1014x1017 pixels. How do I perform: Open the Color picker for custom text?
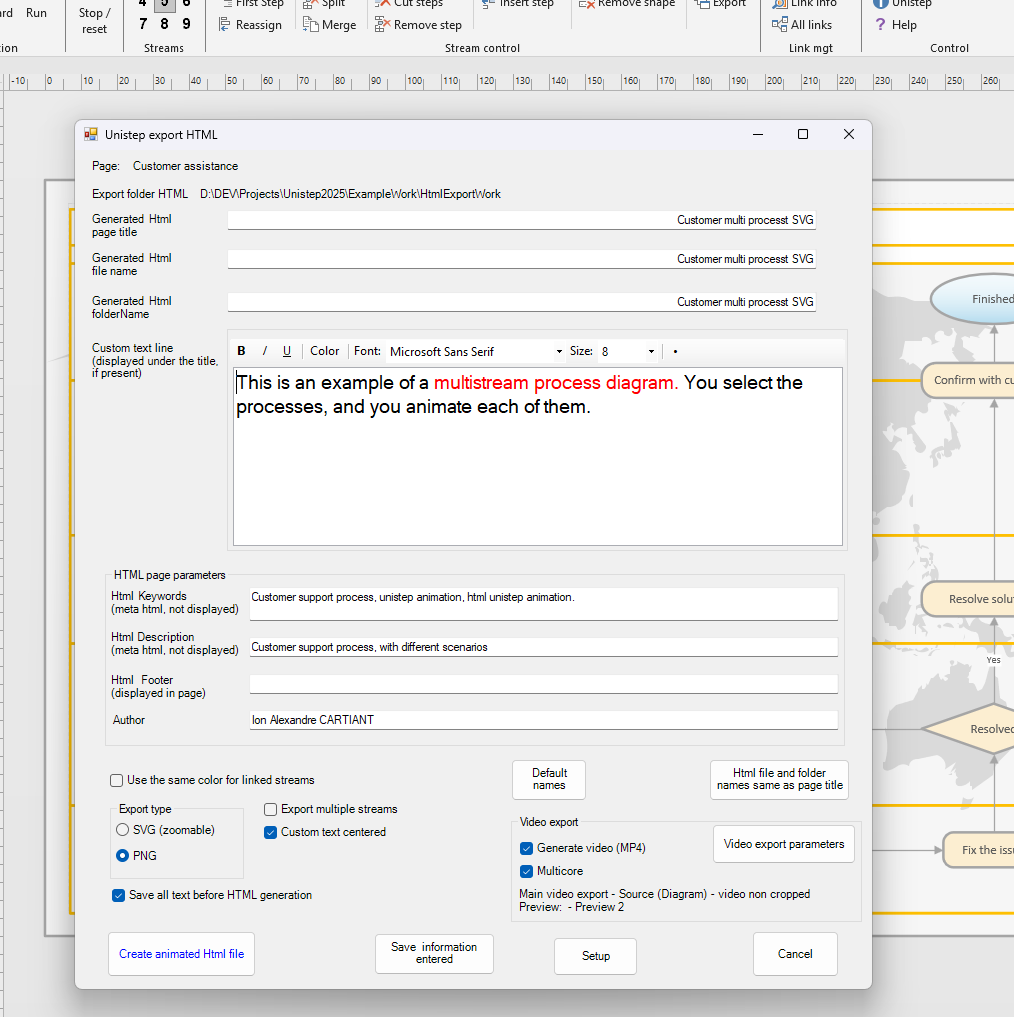pyautogui.click(x=324, y=351)
